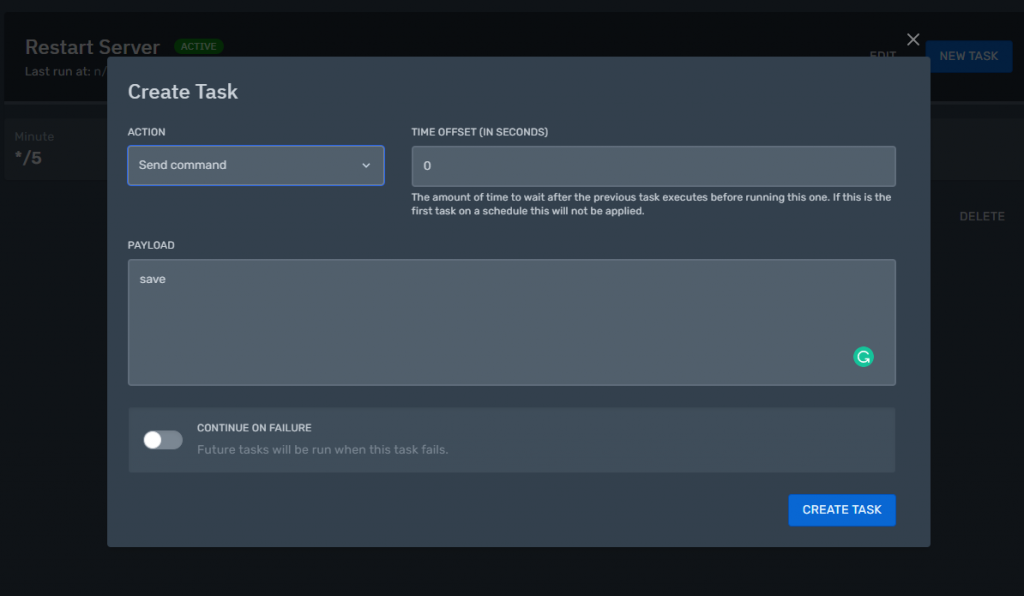Screen dimensions: 1024x596
Task: Click the 'Future tasks will be run' description
Action: click(323, 450)
